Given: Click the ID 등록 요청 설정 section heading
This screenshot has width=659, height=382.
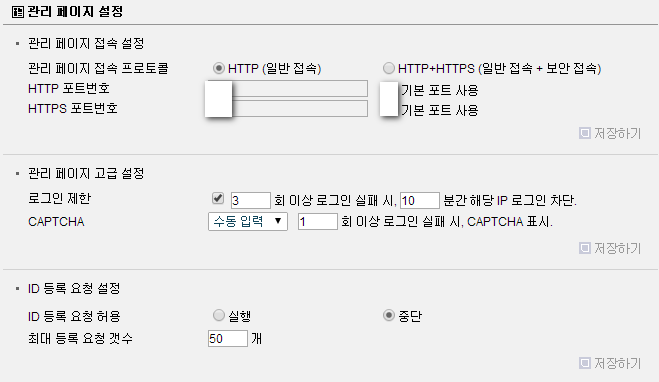Looking at the screenshot, I should point(74,288).
